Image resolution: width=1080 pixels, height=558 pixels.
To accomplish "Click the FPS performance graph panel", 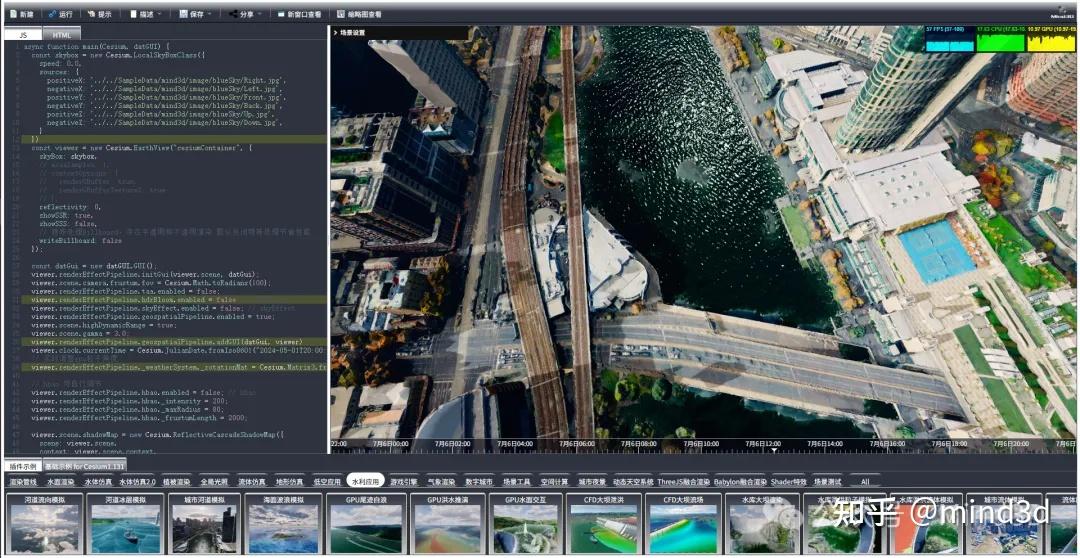I will 948,40.
